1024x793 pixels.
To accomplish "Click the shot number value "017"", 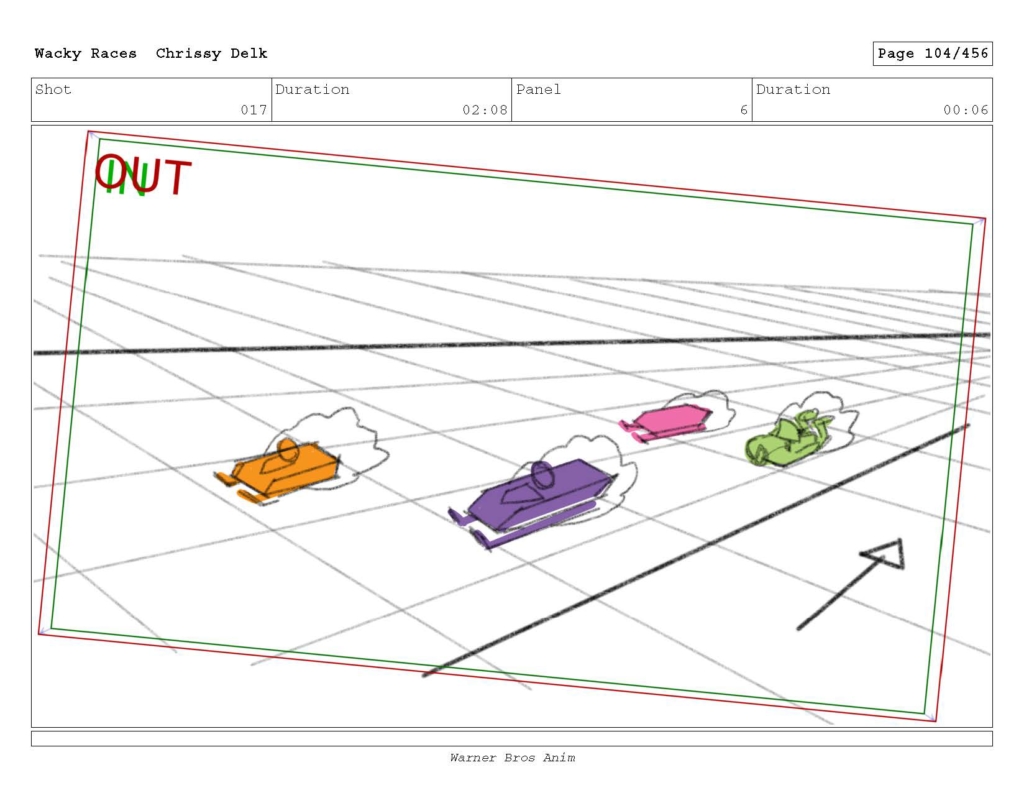I will [x=254, y=110].
